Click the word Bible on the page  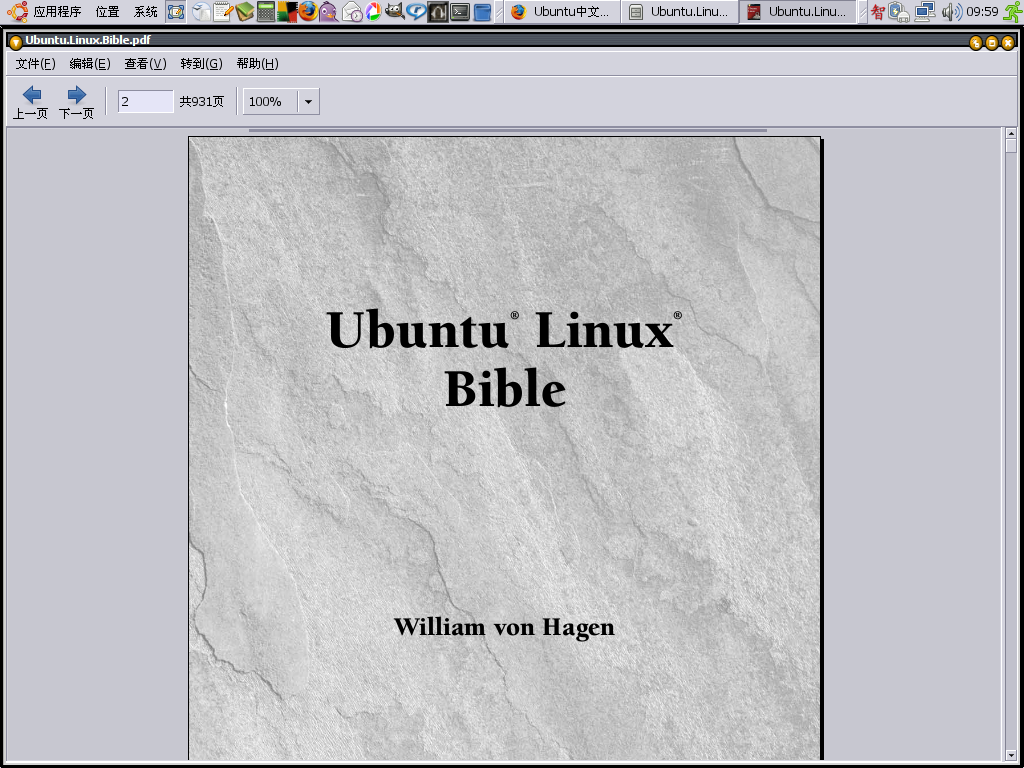(x=505, y=388)
